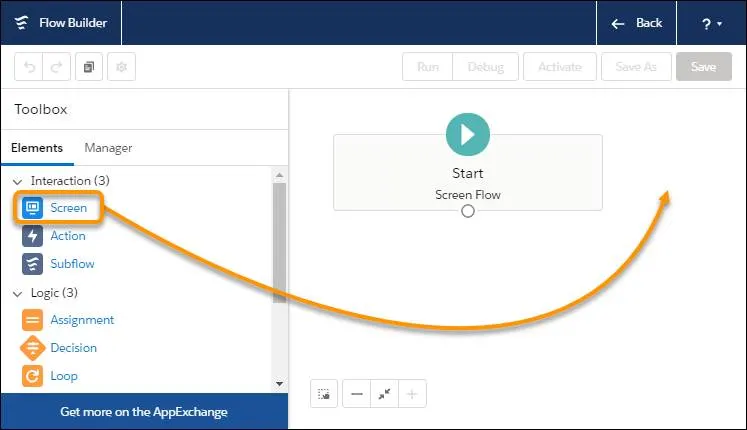Click toolbox scrollbar up arrow
The width and height of the screenshot is (747, 430).
pos(280,175)
